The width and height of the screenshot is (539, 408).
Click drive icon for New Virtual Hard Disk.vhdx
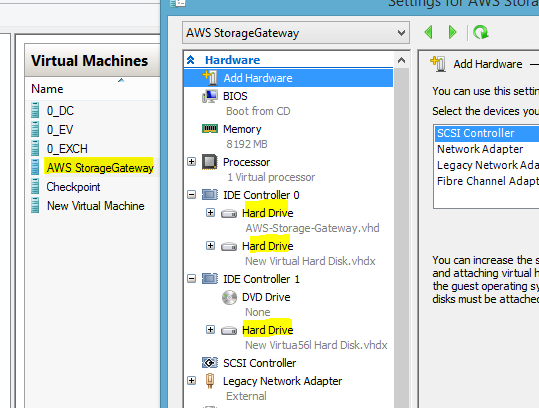click(229, 247)
